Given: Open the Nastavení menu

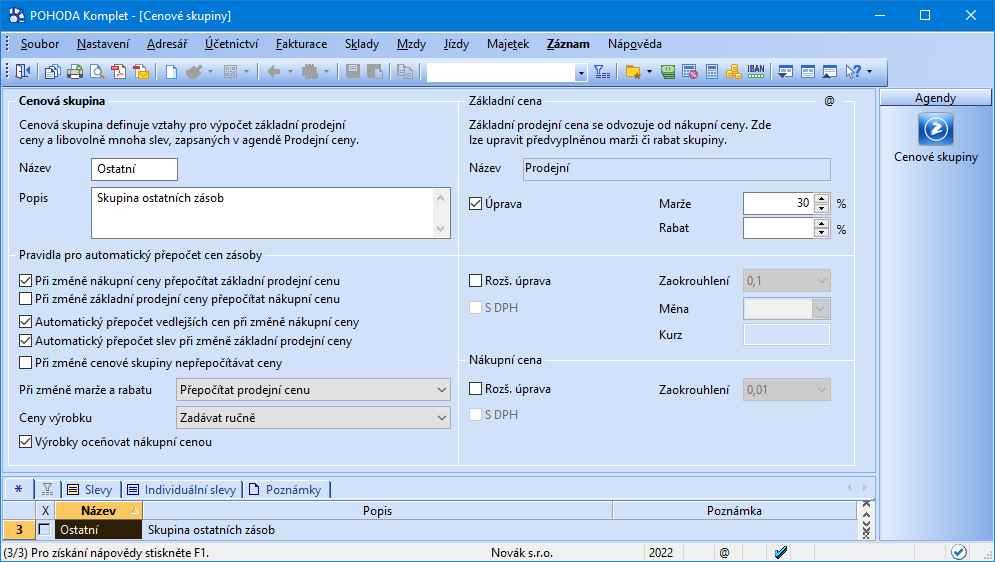Looking at the screenshot, I should point(103,44).
